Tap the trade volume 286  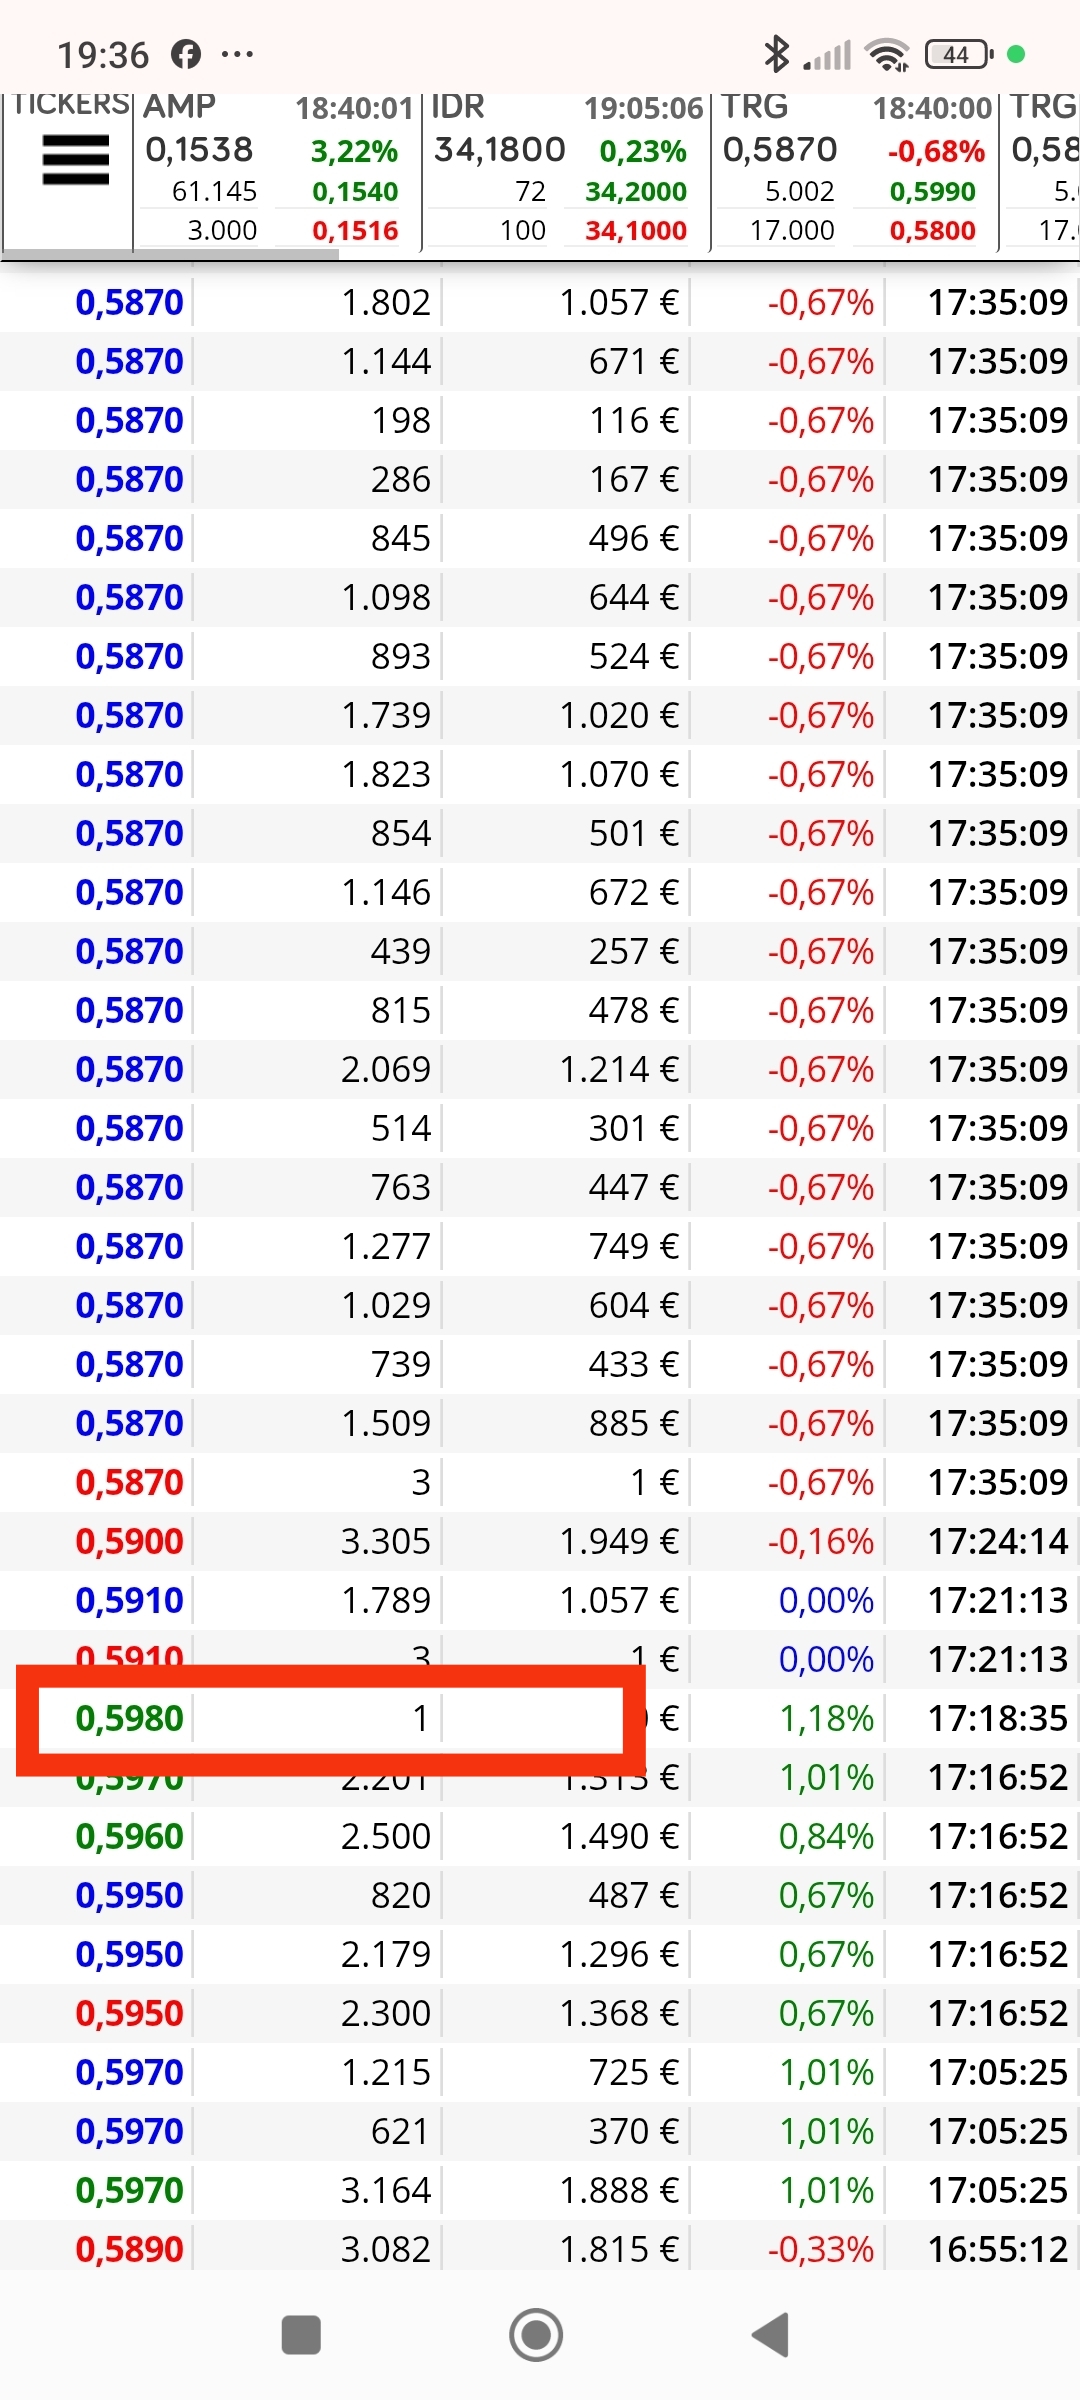[400, 479]
